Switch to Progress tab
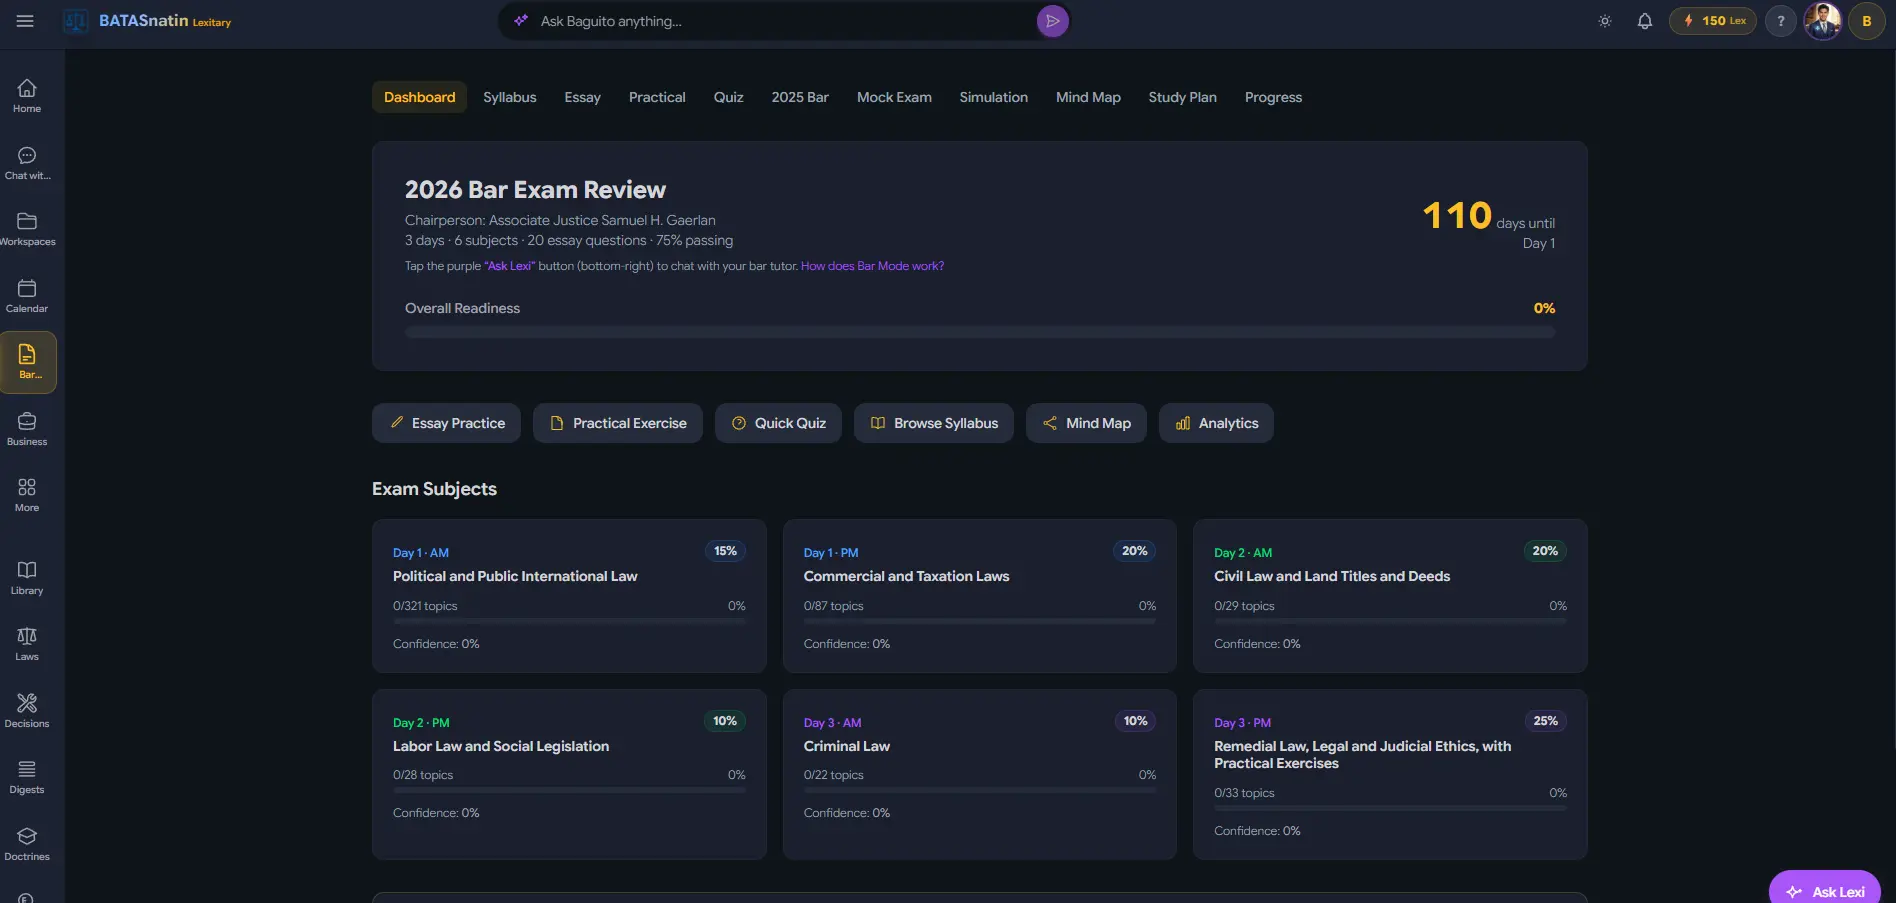 click(x=1273, y=97)
